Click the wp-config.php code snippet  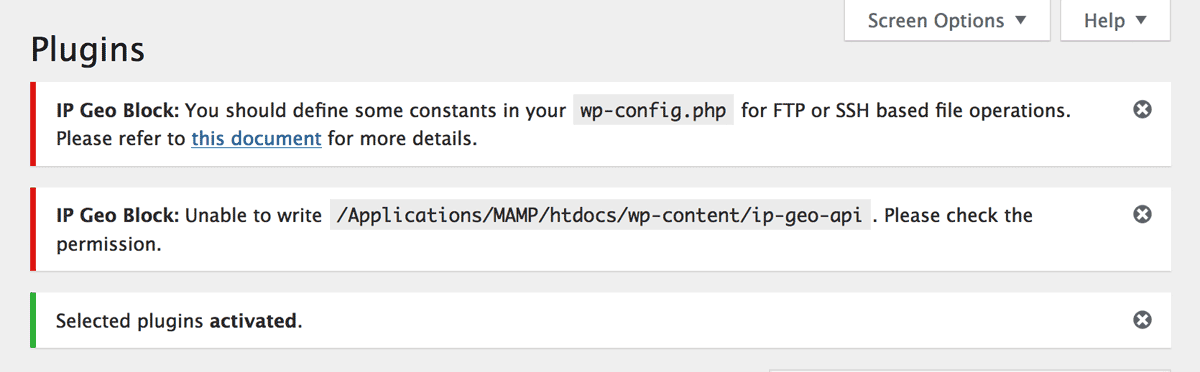point(654,110)
